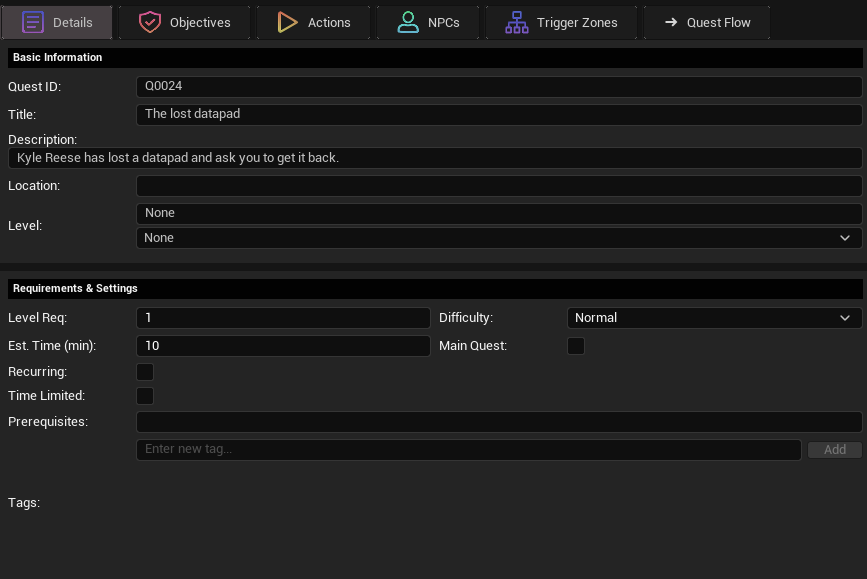The image size is (867, 579).
Task: Click the Trigger Zones hierarchy icon
Action: (517, 23)
